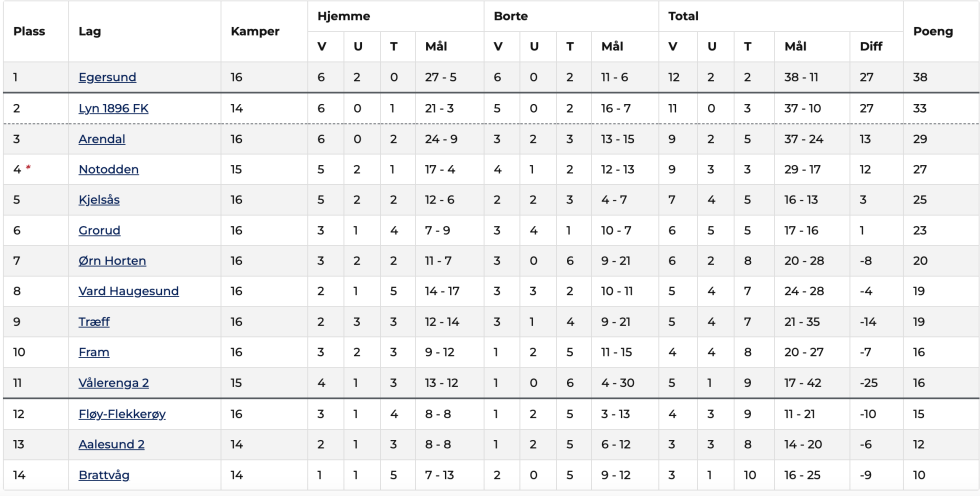Open the Fløy-Flekkerøy team link
Screen dimensions: 980x496
click(x=122, y=414)
